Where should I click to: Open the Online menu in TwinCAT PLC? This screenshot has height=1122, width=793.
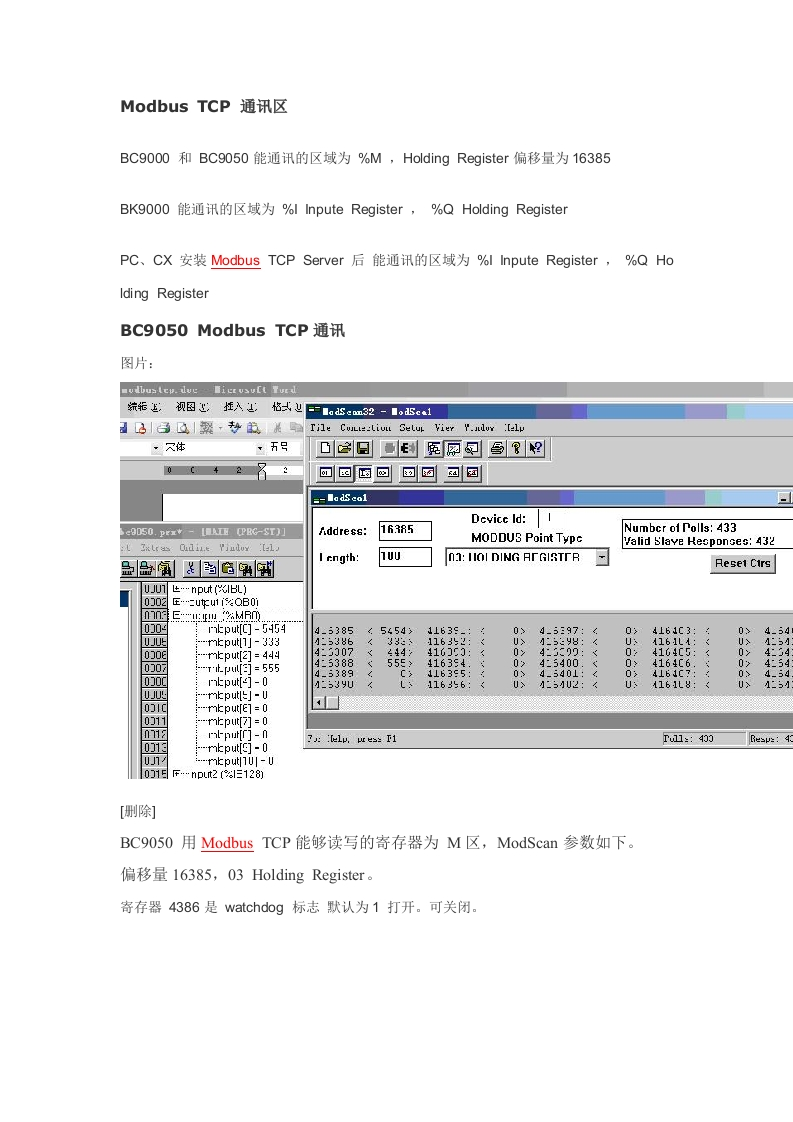tap(194, 547)
